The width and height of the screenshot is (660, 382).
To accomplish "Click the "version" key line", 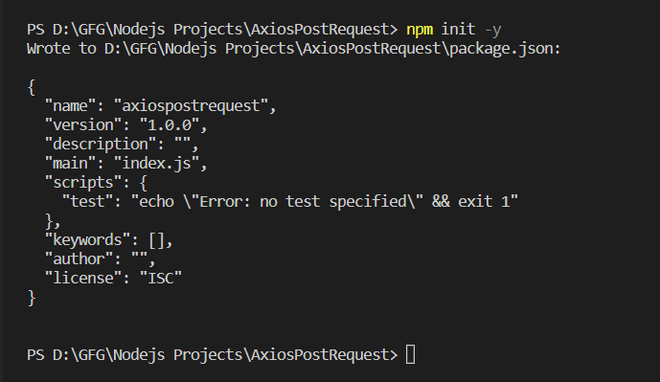I will 126,125.
